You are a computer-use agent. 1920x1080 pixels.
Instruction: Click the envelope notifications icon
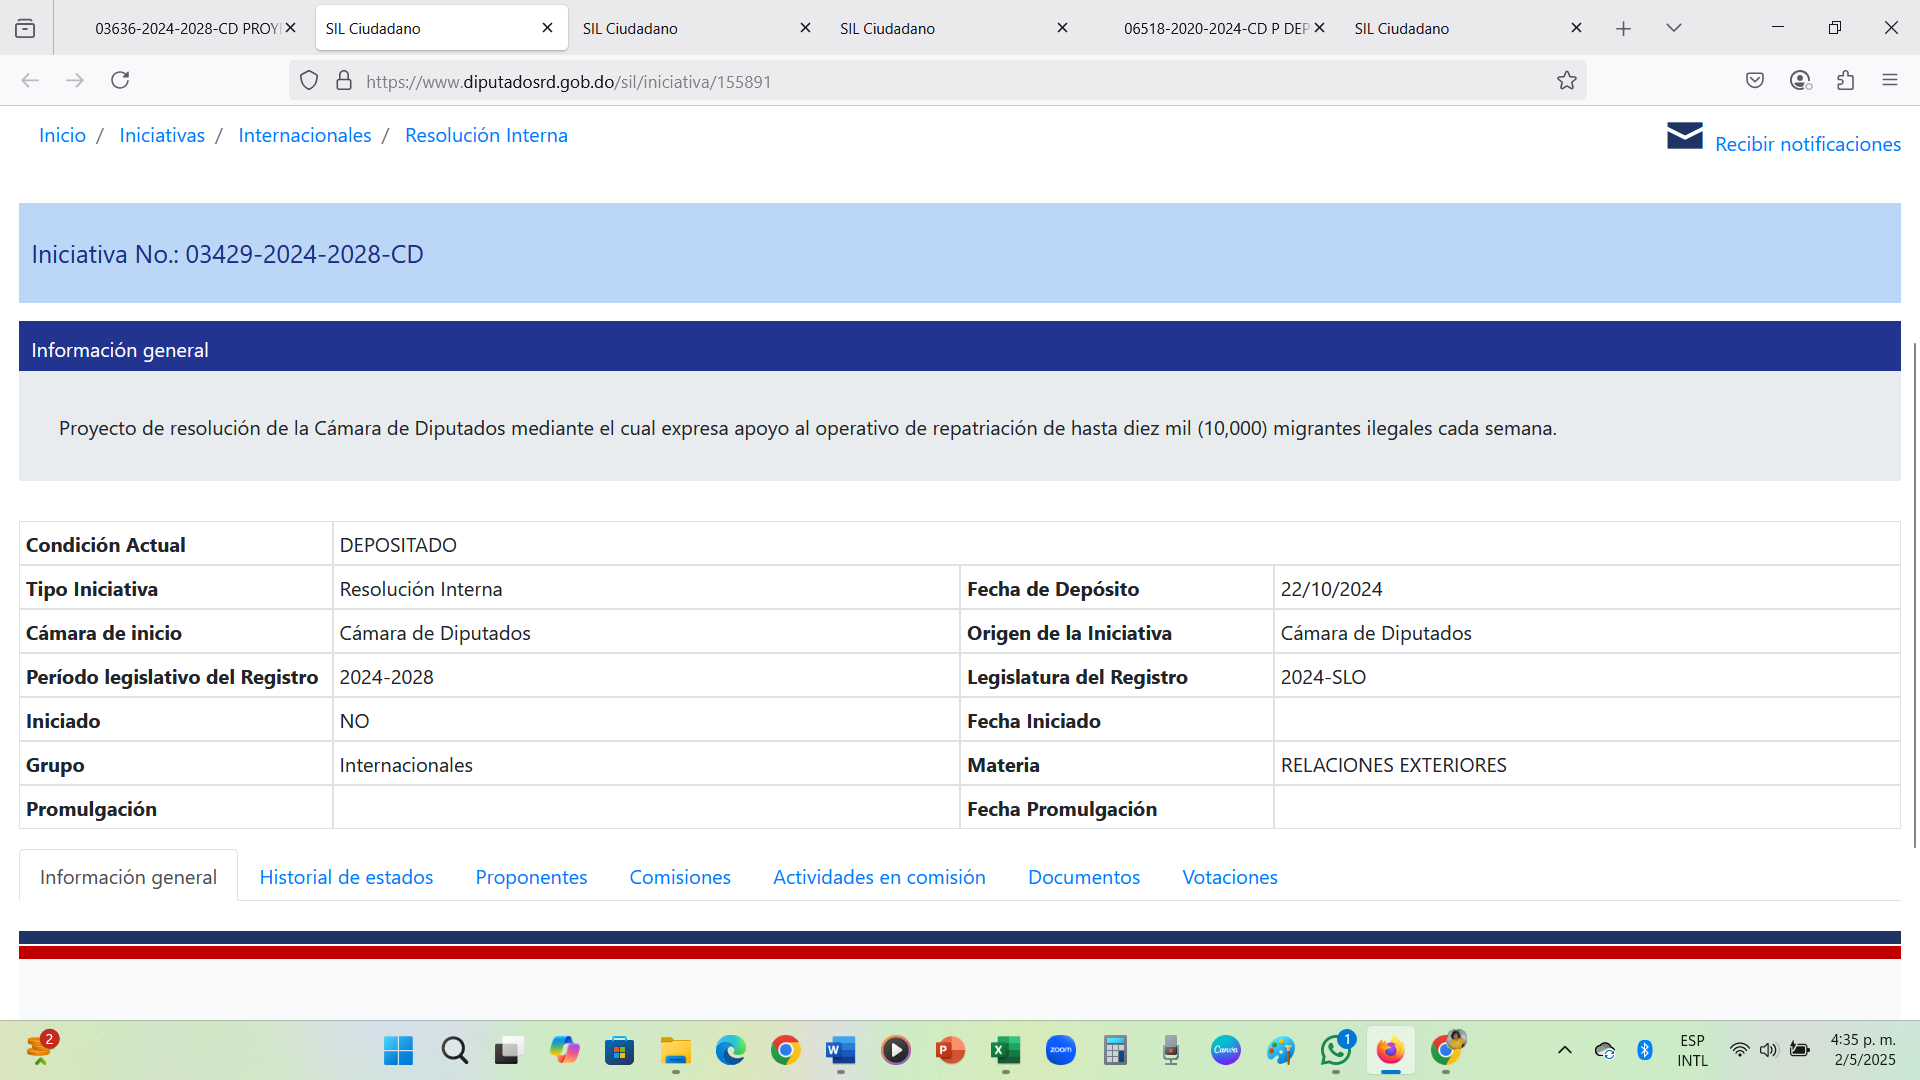click(x=1684, y=136)
